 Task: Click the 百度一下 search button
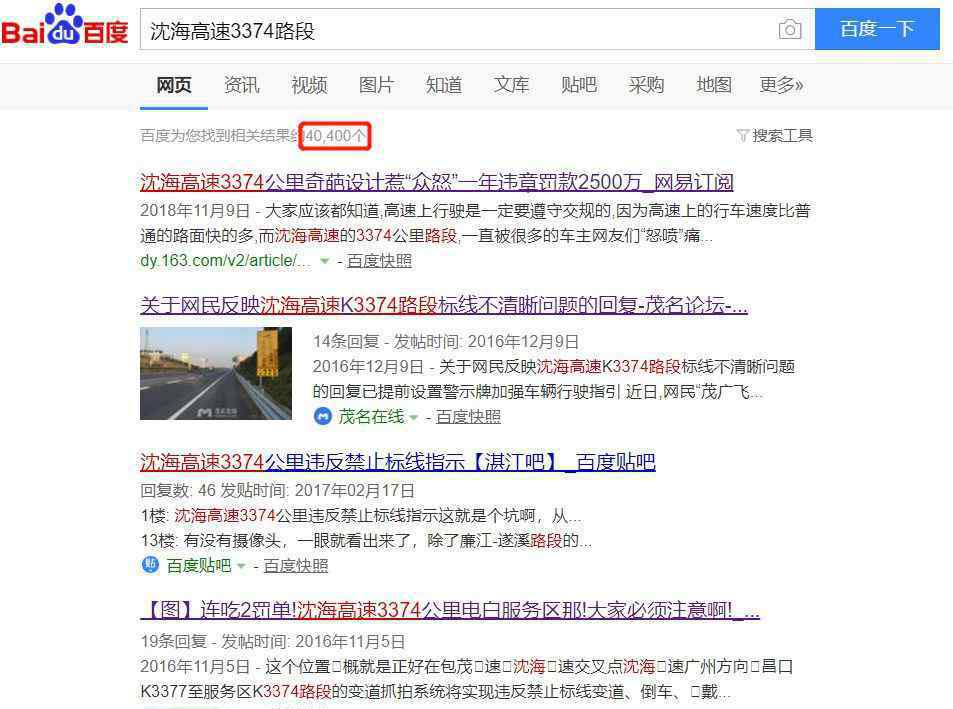tap(877, 29)
